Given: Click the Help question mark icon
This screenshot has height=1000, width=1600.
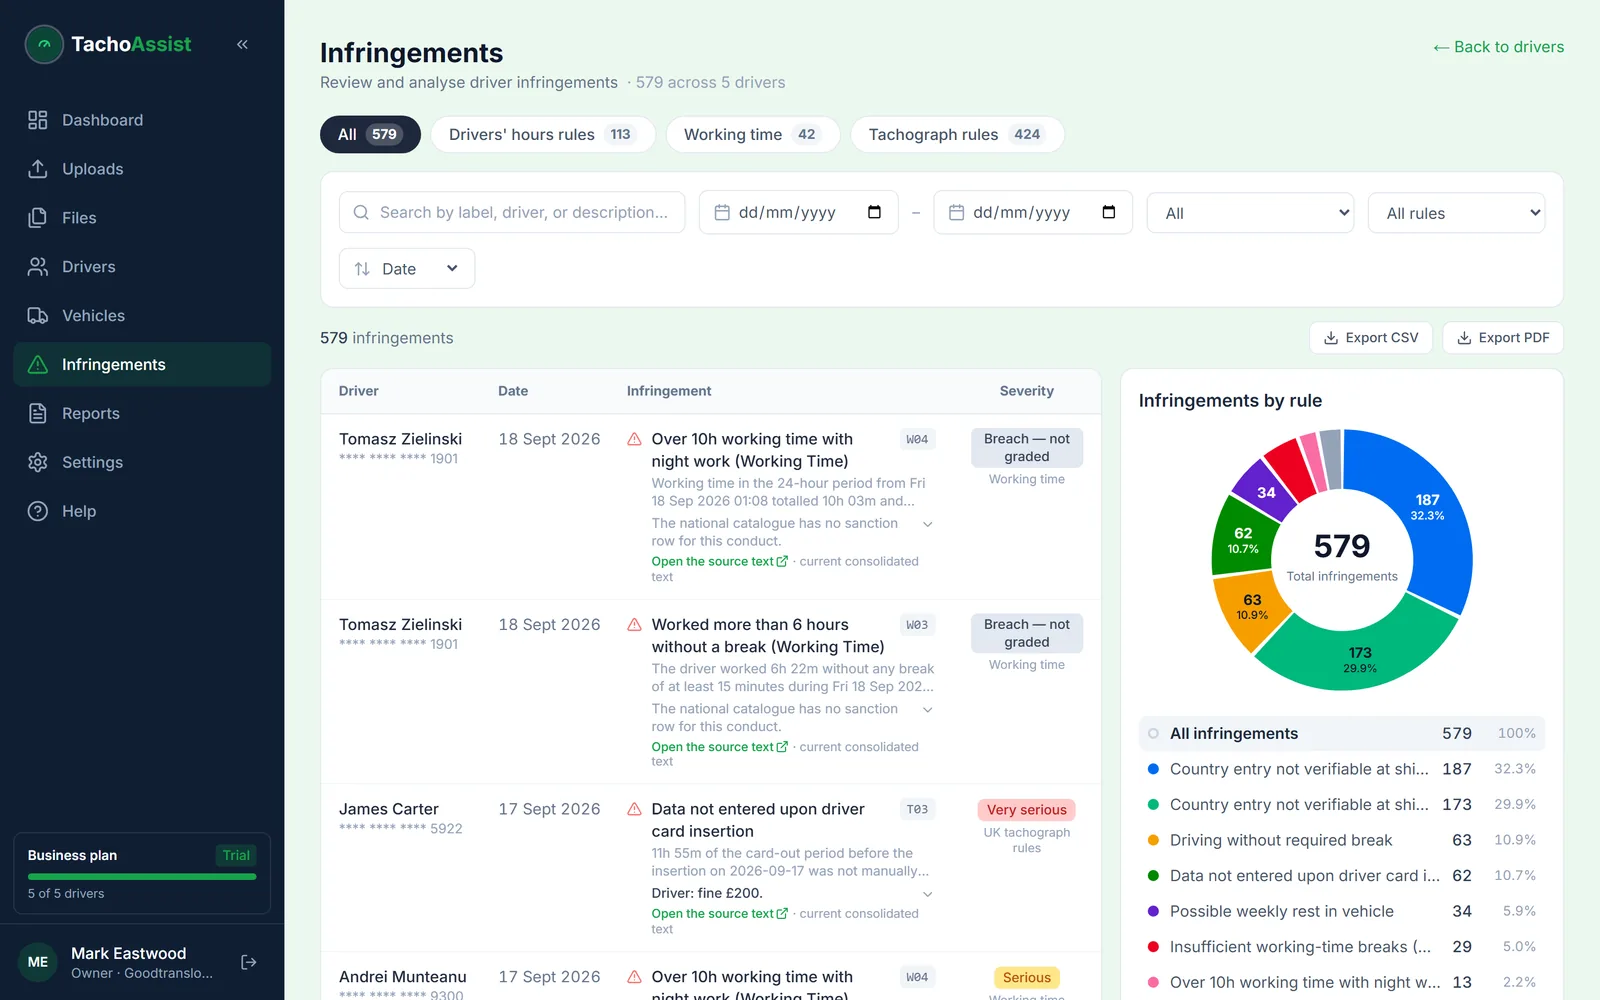Looking at the screenshot, I should point(38,511).
